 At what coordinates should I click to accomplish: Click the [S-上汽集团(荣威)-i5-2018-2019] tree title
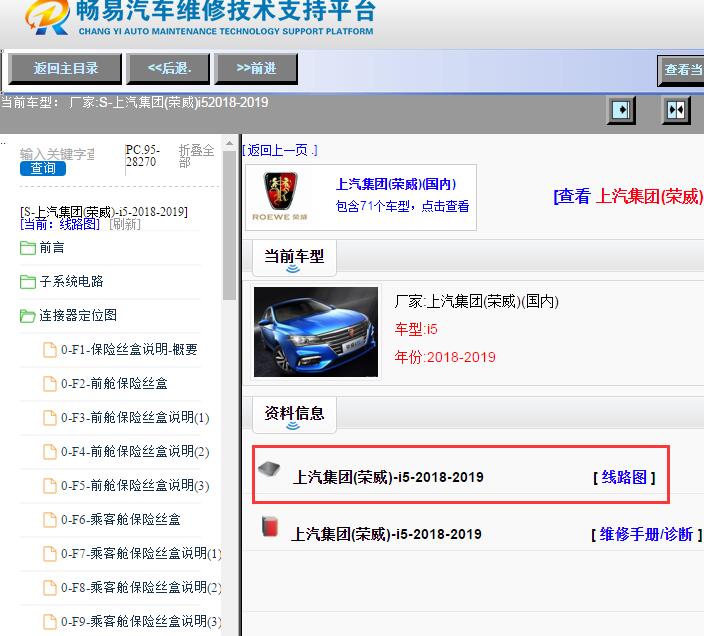point(104,211)
